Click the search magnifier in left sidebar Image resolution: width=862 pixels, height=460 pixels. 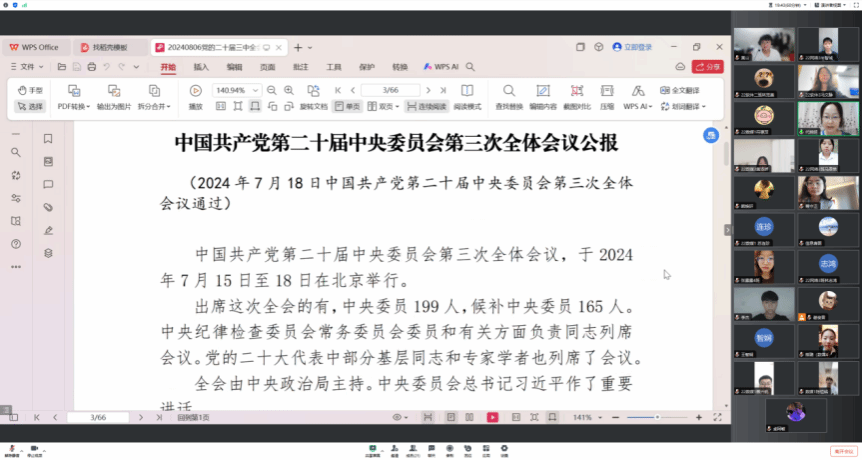tap(15, 152)
